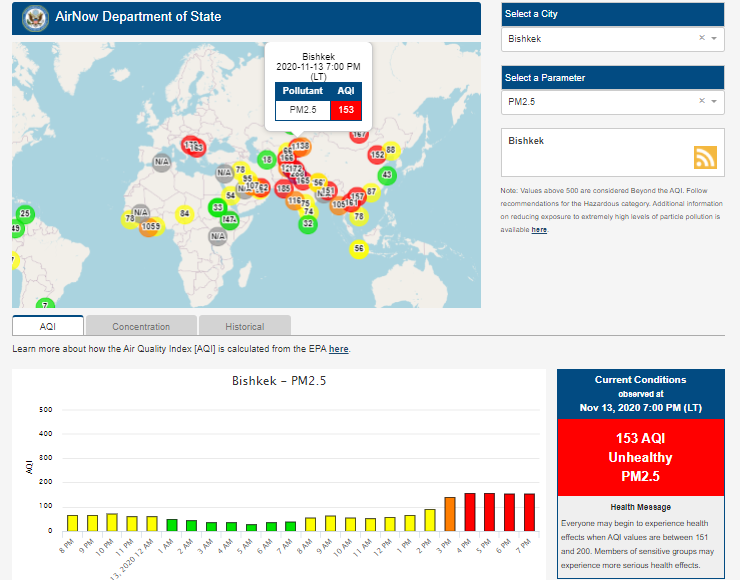This screenshot has height=580, width=740.
Task: Click the green map marker showing 18
Action: (x=266, y=159)
